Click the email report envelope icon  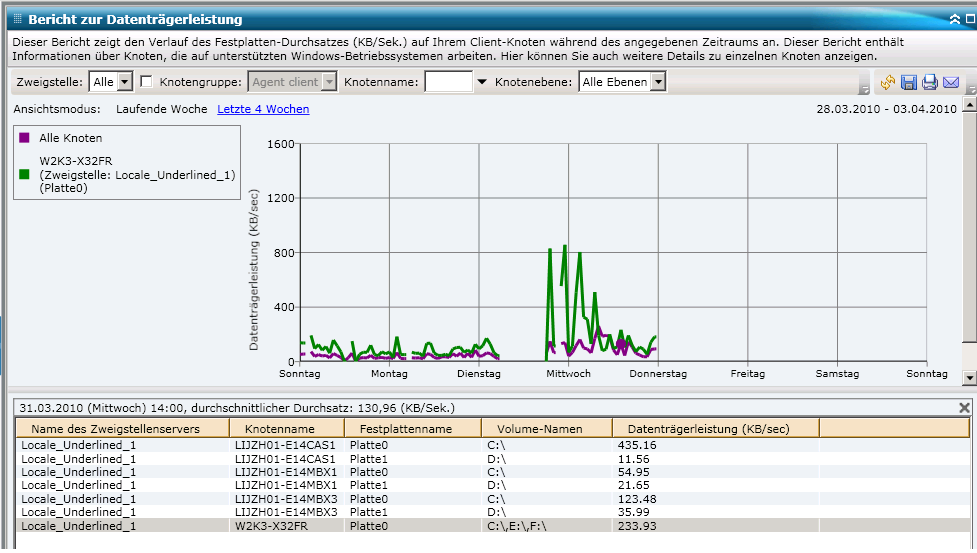click(951, 82)
